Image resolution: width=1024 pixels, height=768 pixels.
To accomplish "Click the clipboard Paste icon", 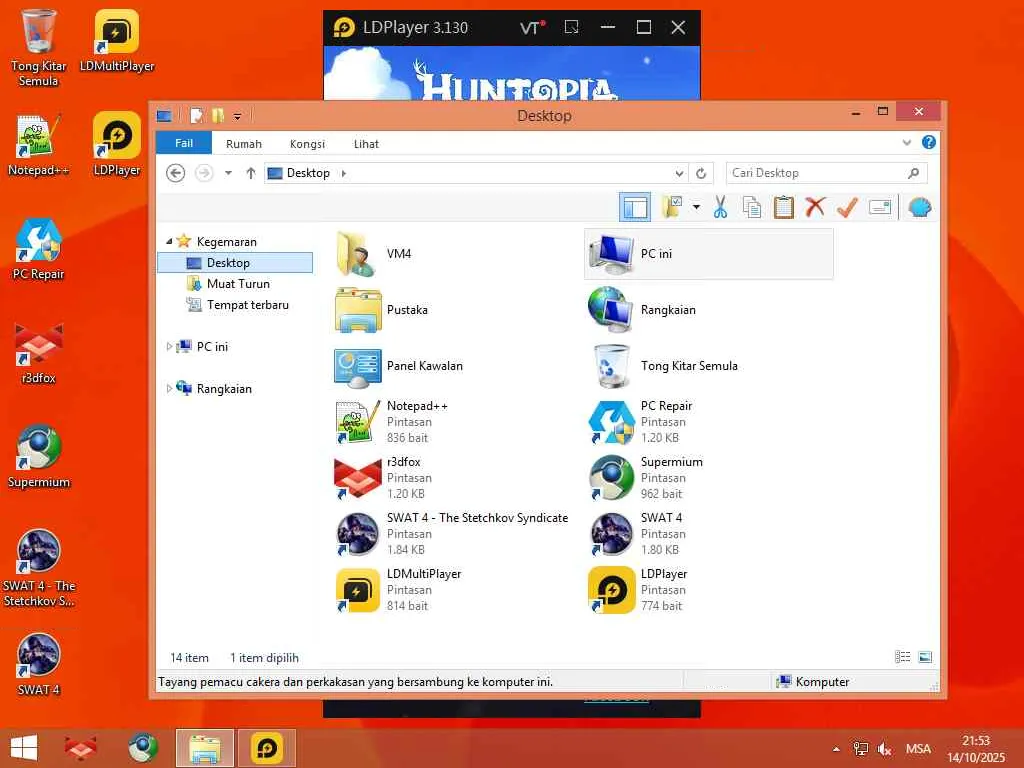I will 783,208.
